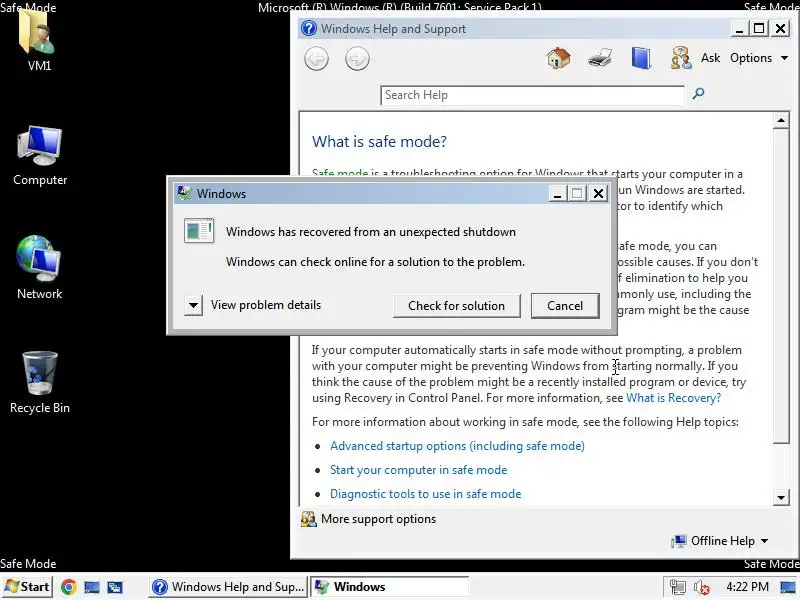Screen dimensions: 800x600
Task: Minimize the Windows recovery dialog
Action: (557, 193)
